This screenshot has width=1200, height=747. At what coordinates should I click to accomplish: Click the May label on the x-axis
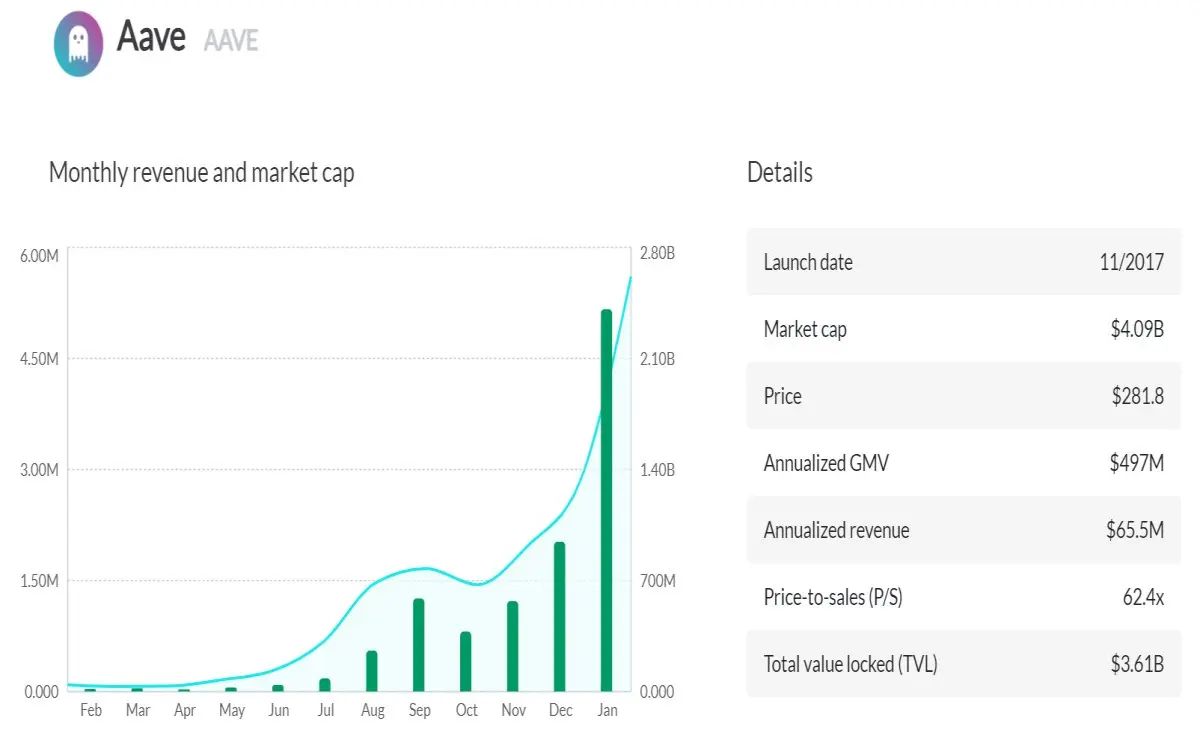coord(232,711)
